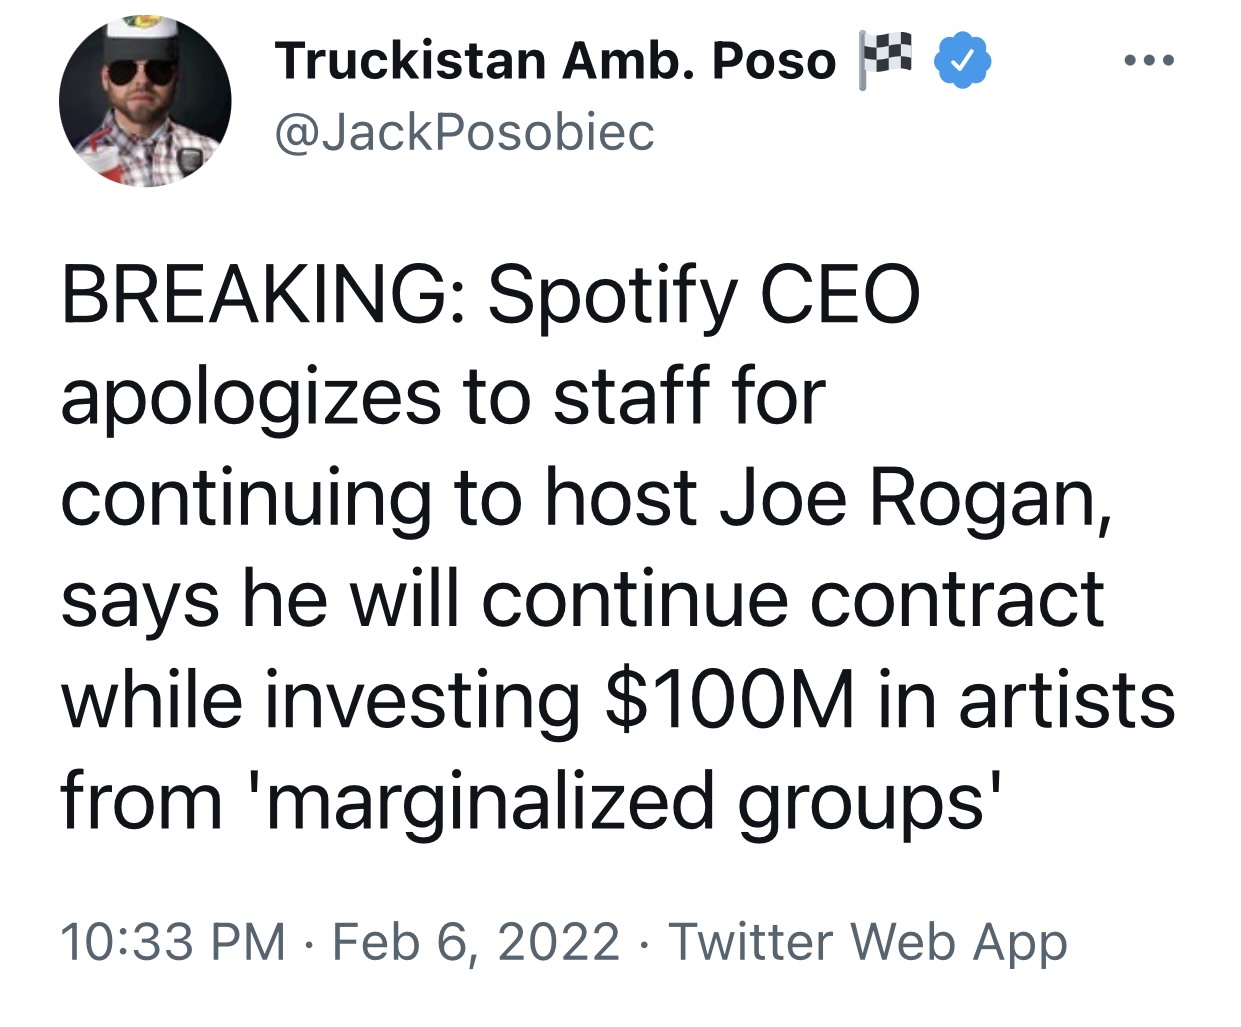The width and height of the screenshot is (1241, 1027).
Task: Click the "$100M" amount in the tweet
Action: [729, 700]
